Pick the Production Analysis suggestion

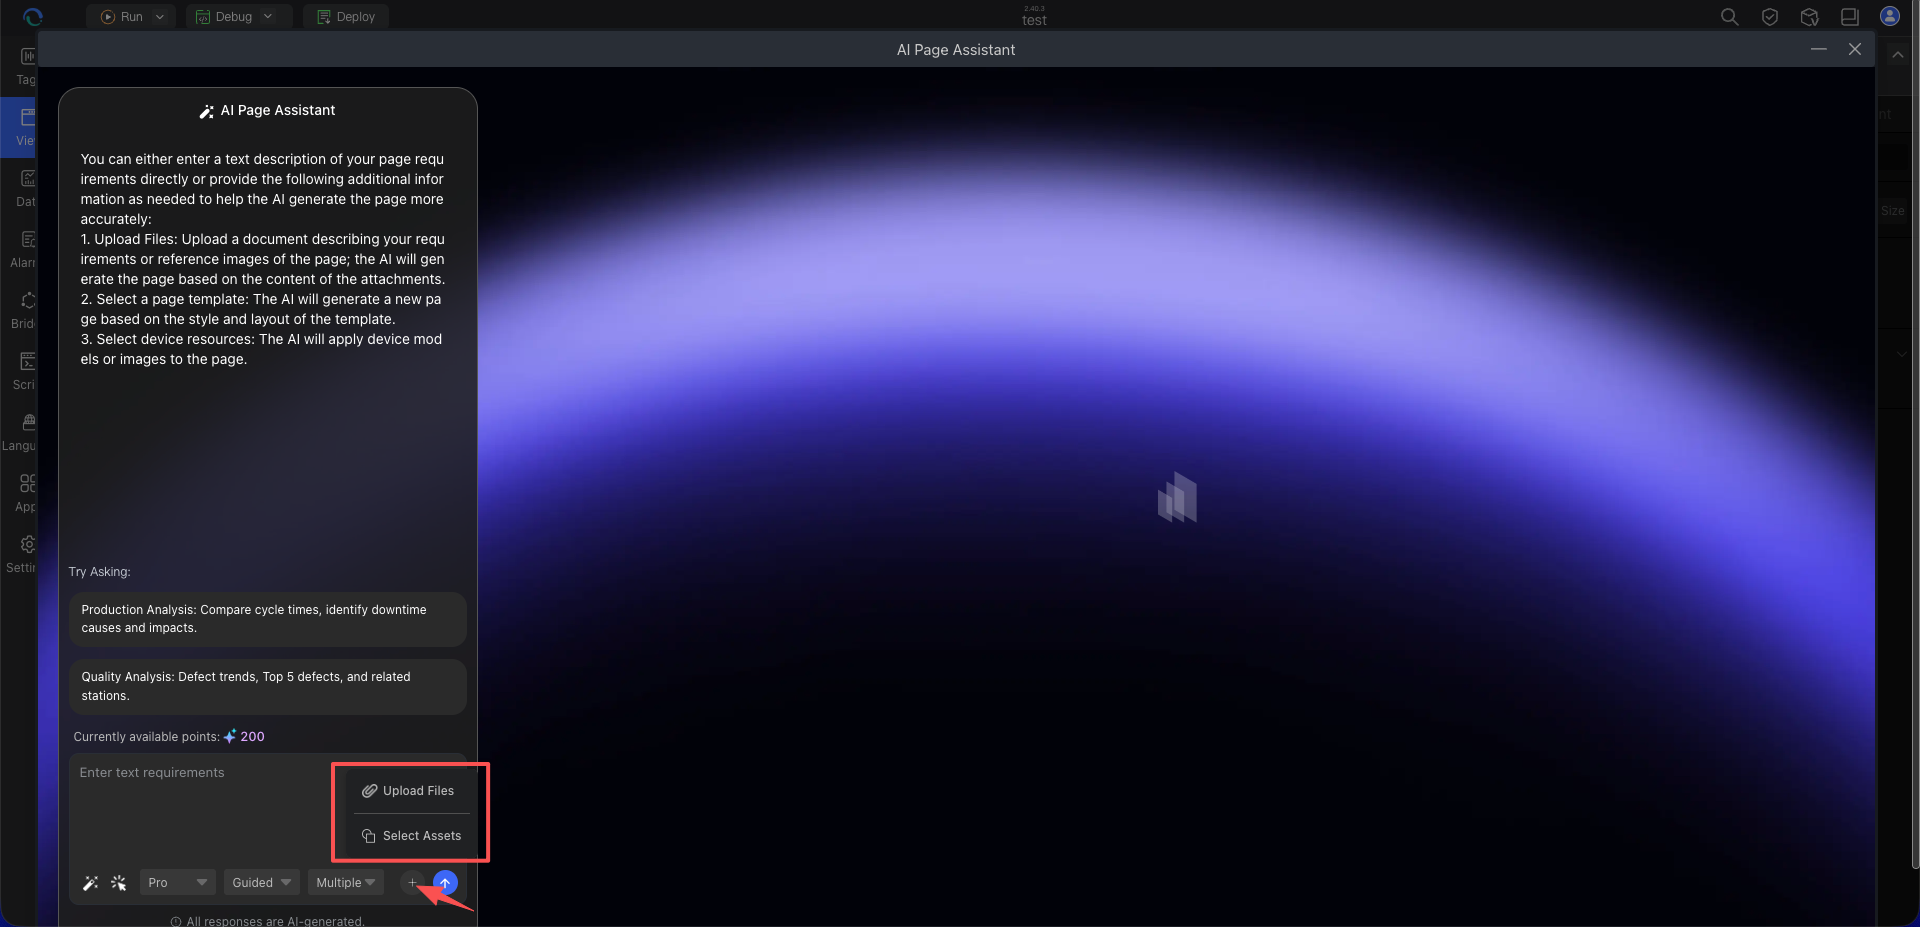point(268,619)
